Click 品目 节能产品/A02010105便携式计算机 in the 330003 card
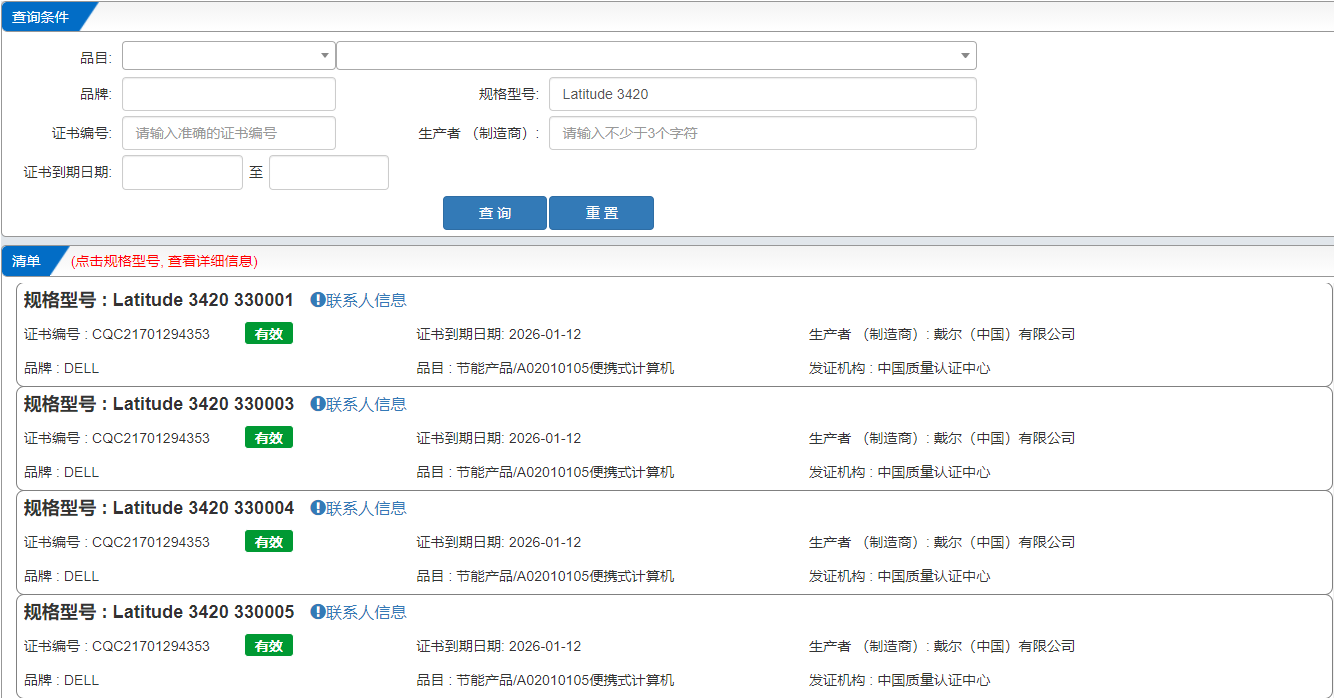 coord(546,472)
